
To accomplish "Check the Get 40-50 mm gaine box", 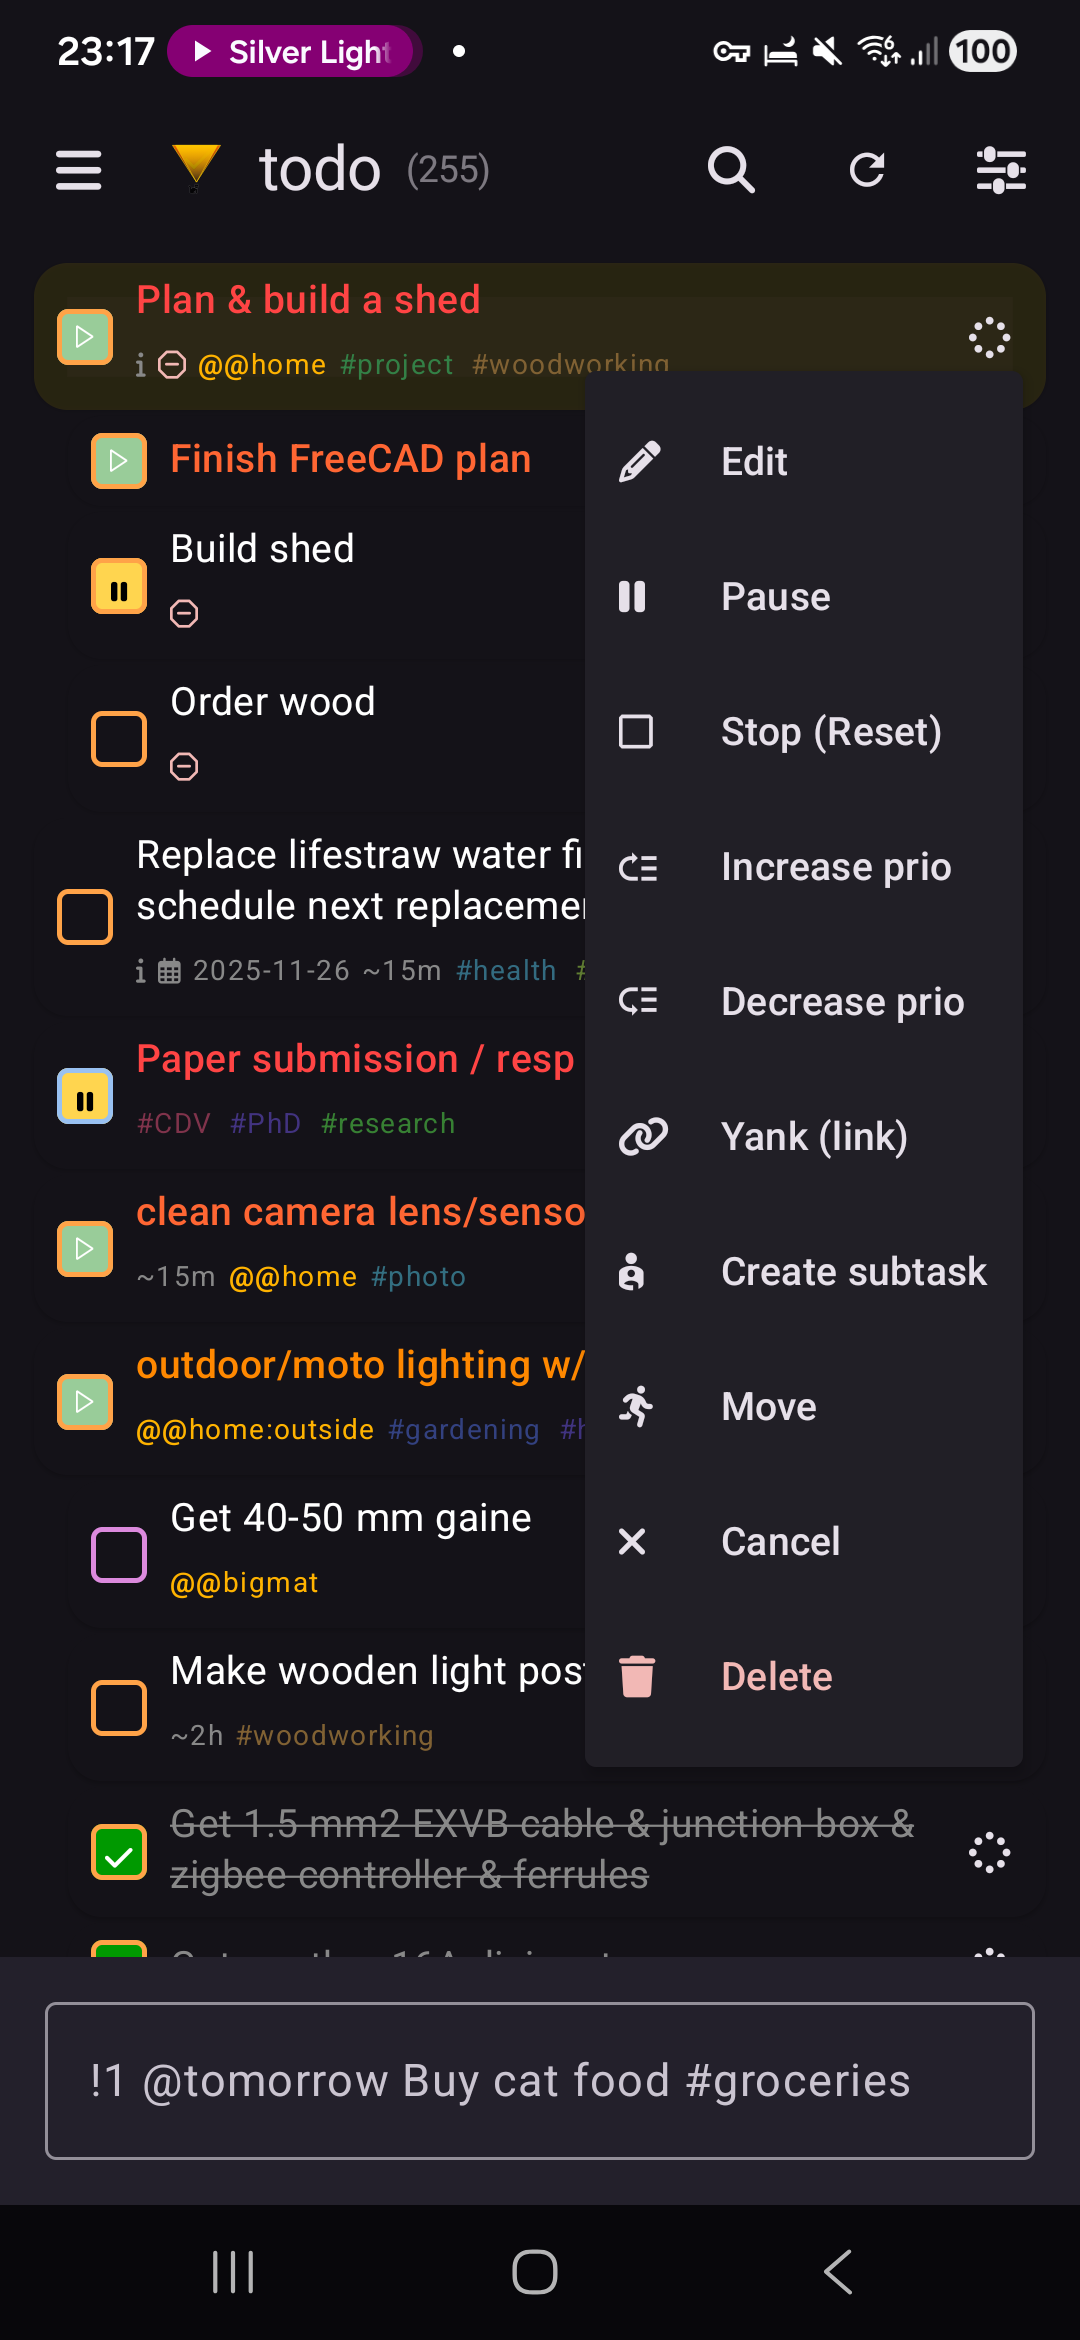I will coord(119,1555).
